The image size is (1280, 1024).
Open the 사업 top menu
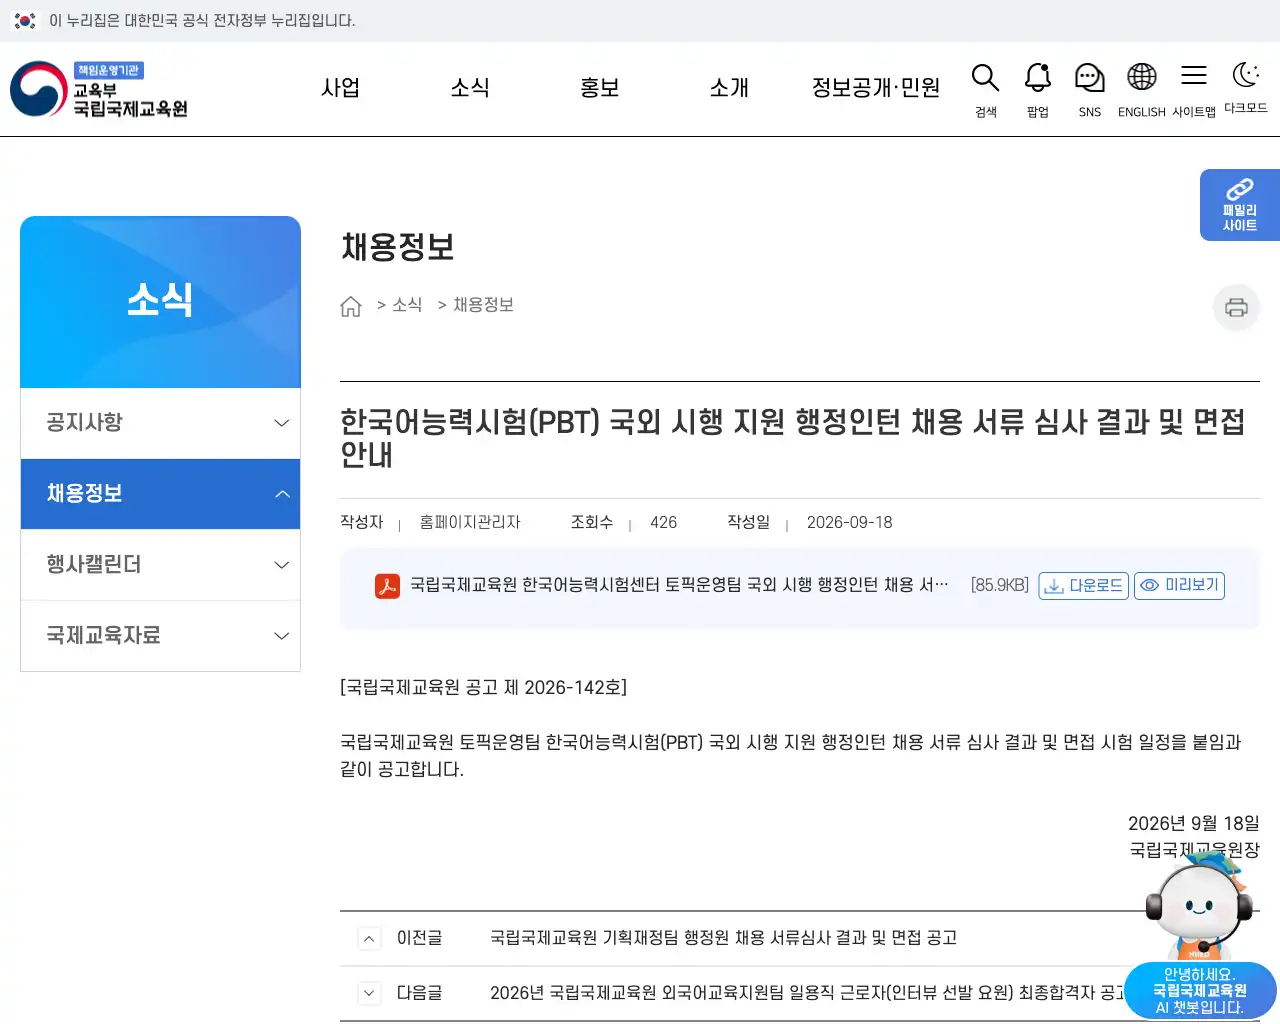tap(340, 88)
